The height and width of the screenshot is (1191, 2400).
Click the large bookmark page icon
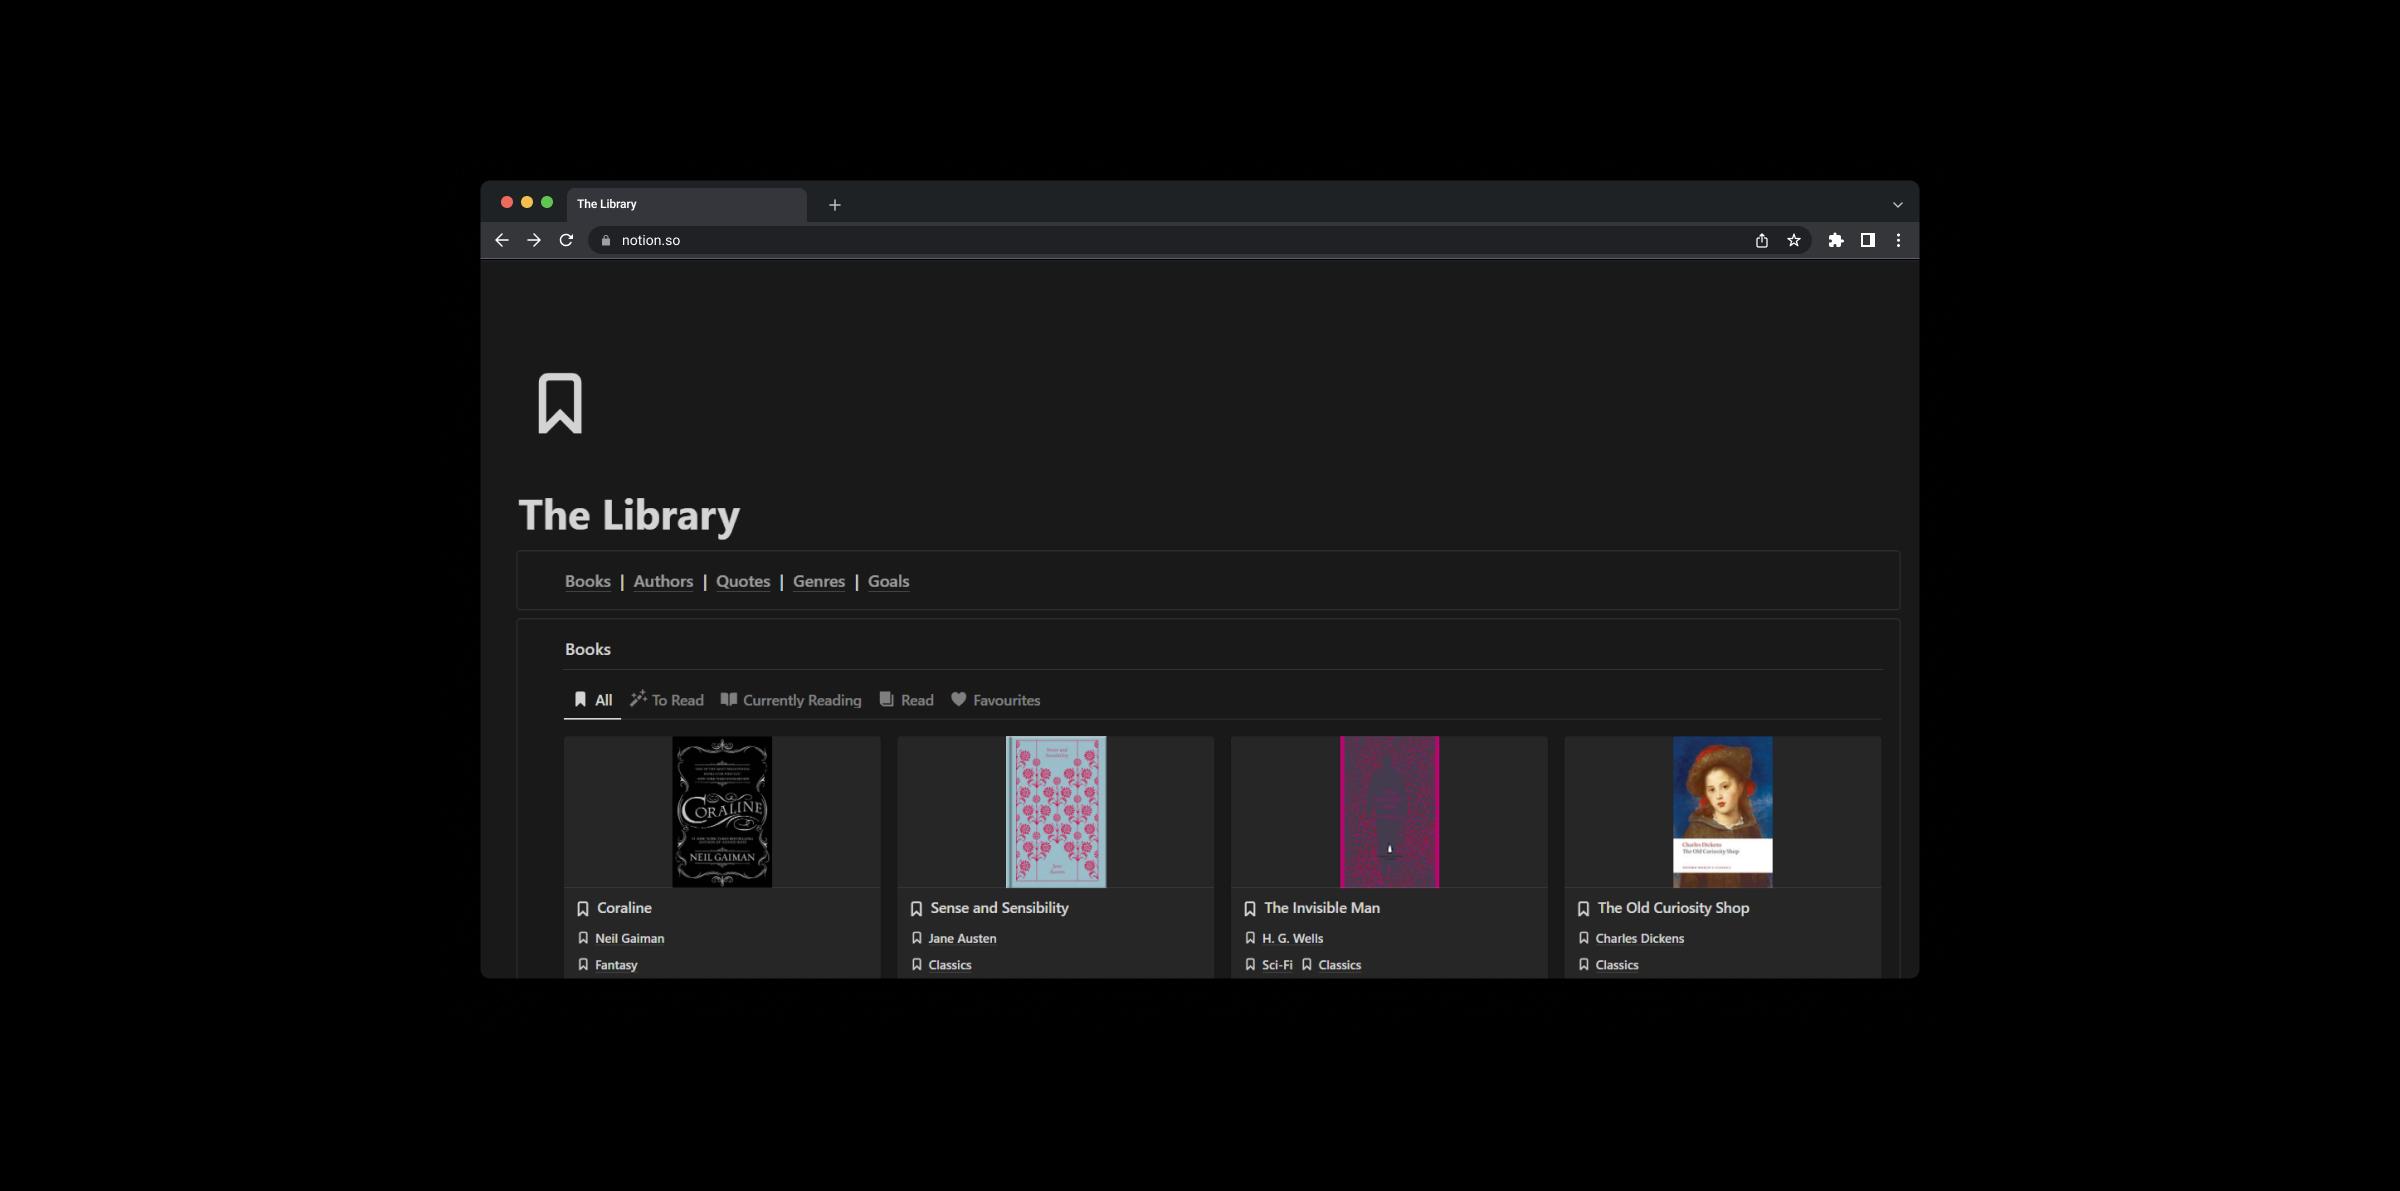[560, 403]
